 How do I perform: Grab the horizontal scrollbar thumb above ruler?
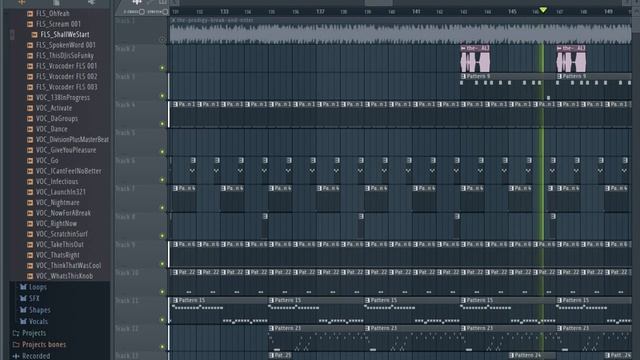(378, 3)
